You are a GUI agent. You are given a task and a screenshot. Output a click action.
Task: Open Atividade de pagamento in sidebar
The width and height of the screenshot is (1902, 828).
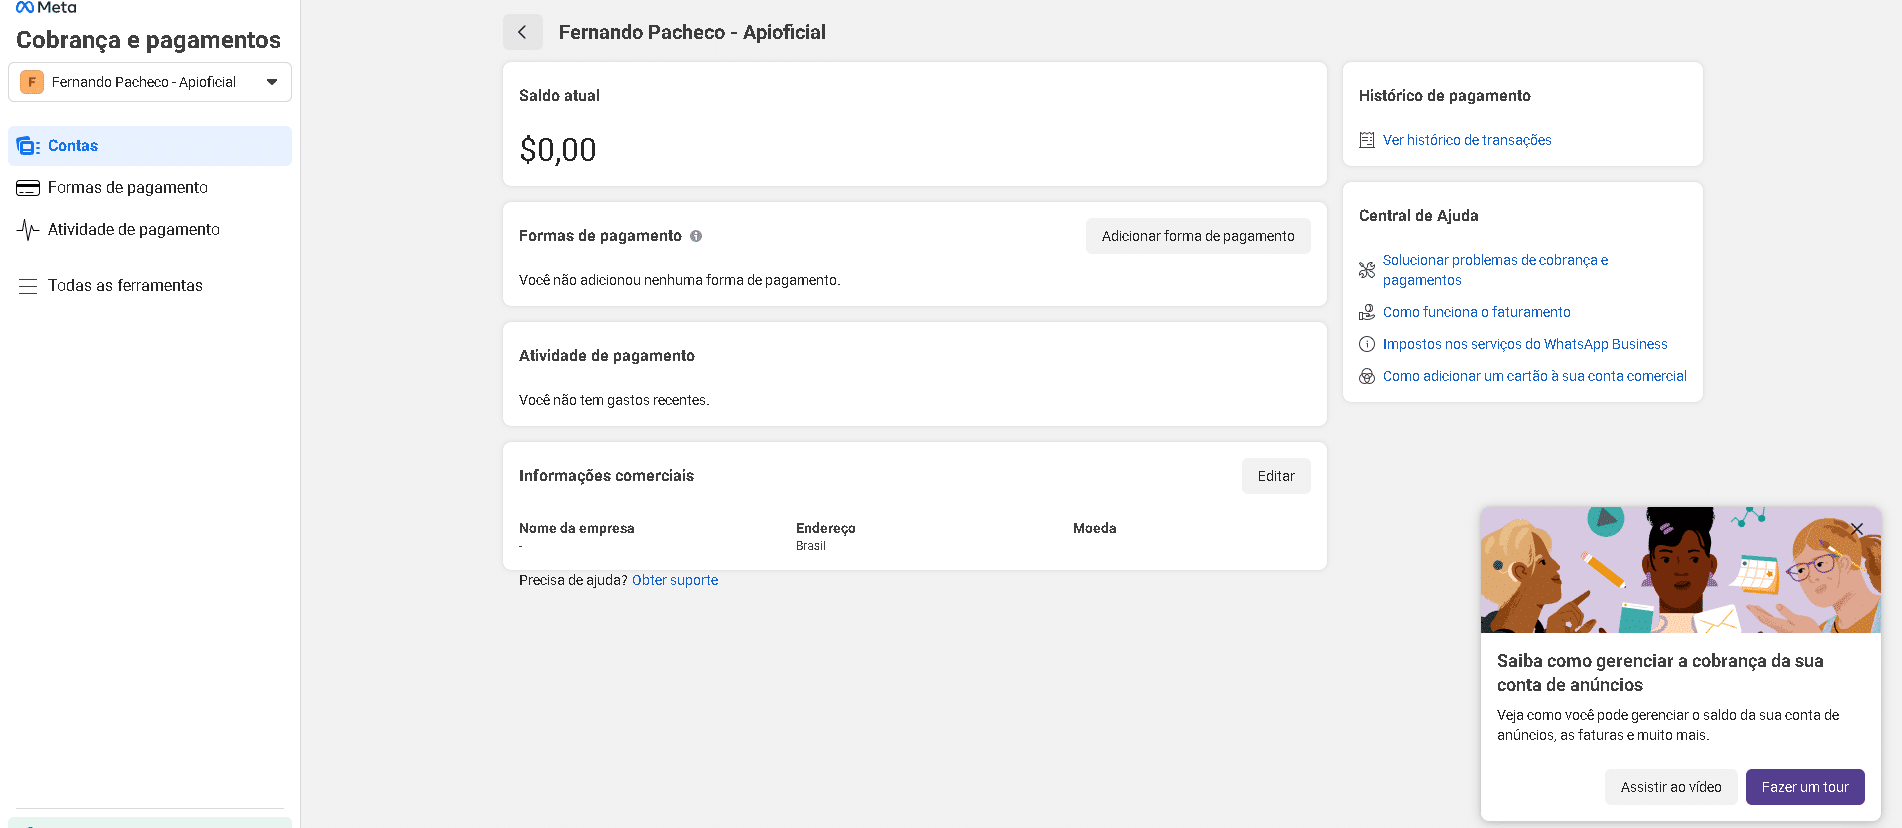150,230
